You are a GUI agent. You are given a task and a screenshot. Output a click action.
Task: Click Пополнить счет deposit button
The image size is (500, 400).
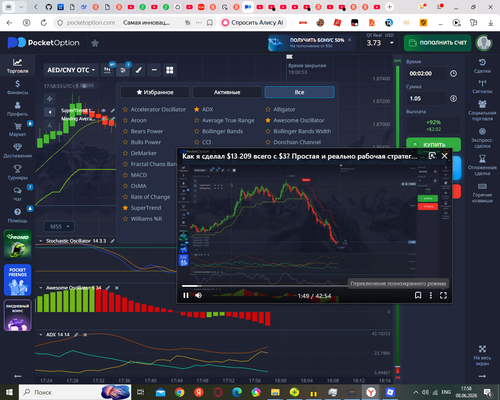(437, 43)
